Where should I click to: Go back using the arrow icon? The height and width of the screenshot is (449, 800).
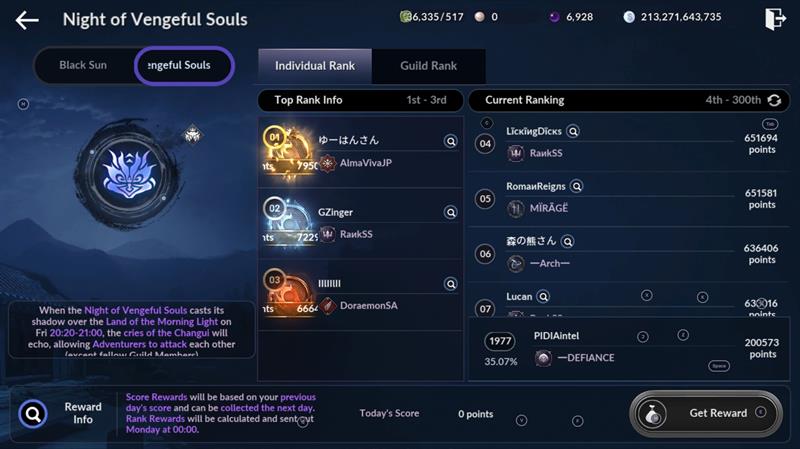point(27,20)
